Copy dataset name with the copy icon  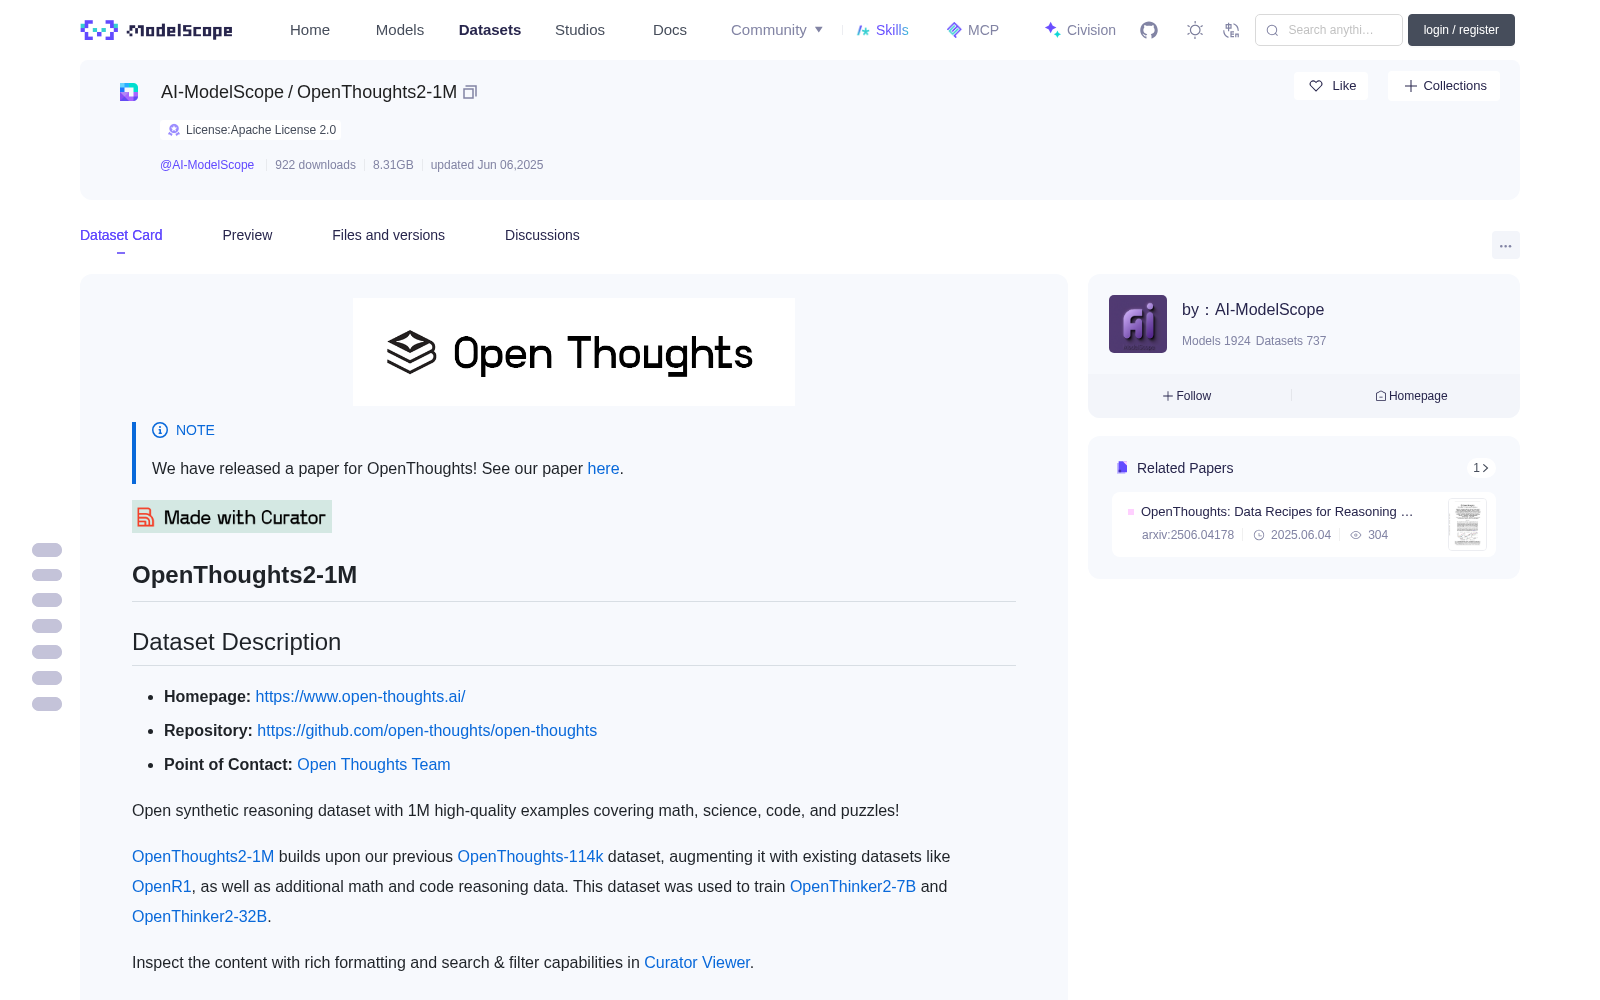470,92
